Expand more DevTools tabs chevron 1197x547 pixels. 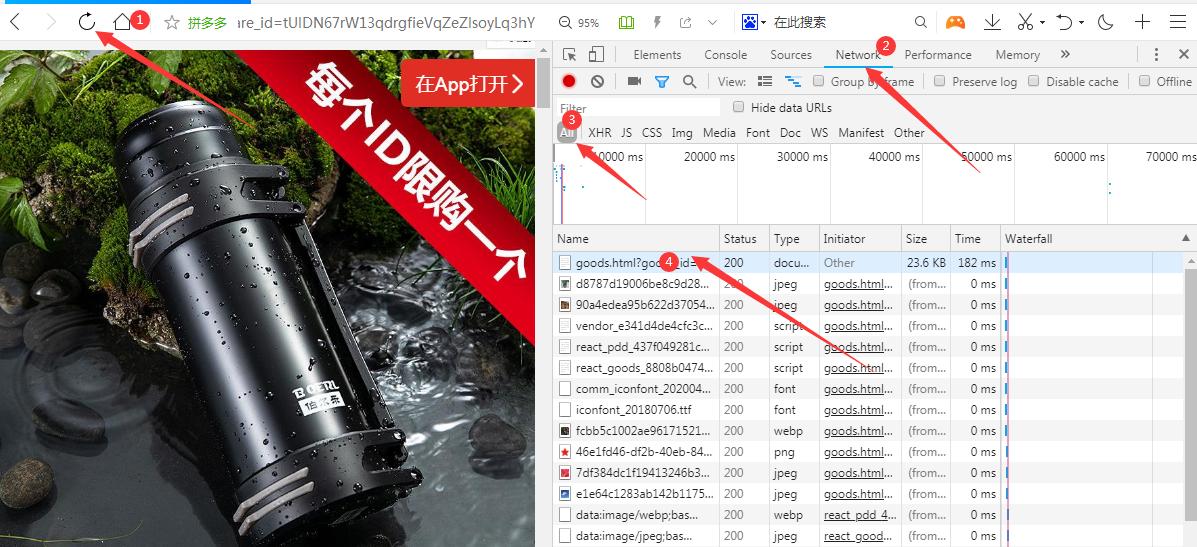point(1065,54)
